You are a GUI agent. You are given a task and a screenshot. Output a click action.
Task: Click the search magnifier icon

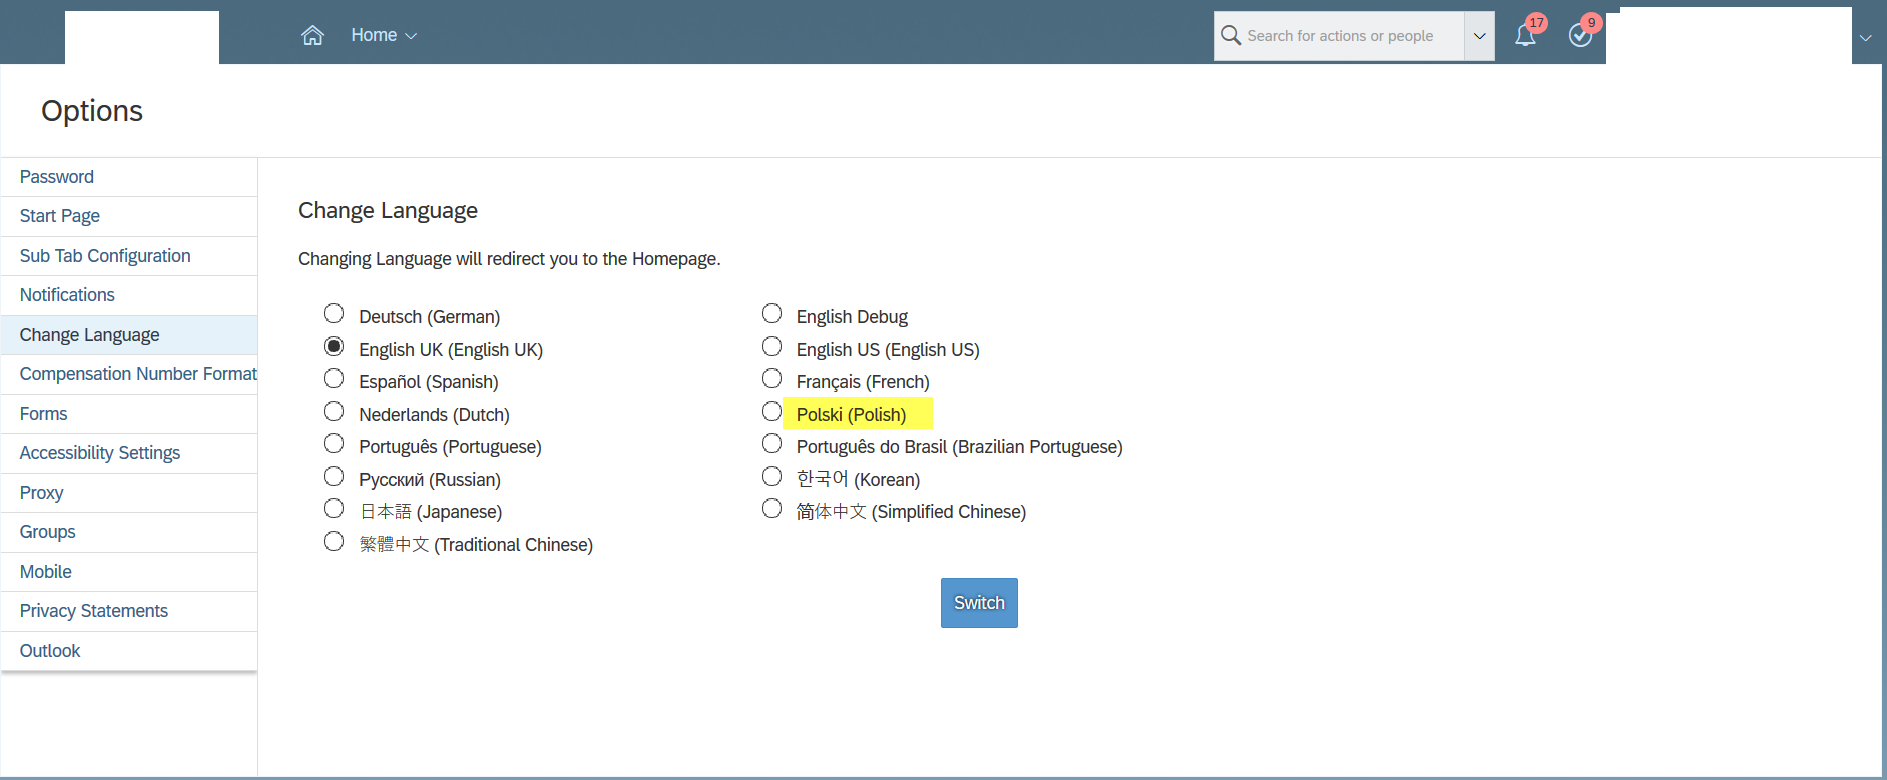coord(1231,35)
